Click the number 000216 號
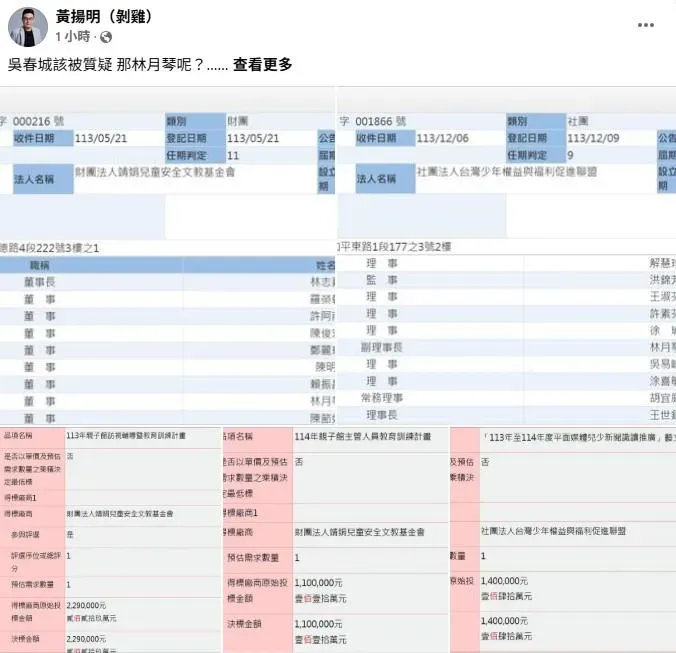 click(38, 122)
